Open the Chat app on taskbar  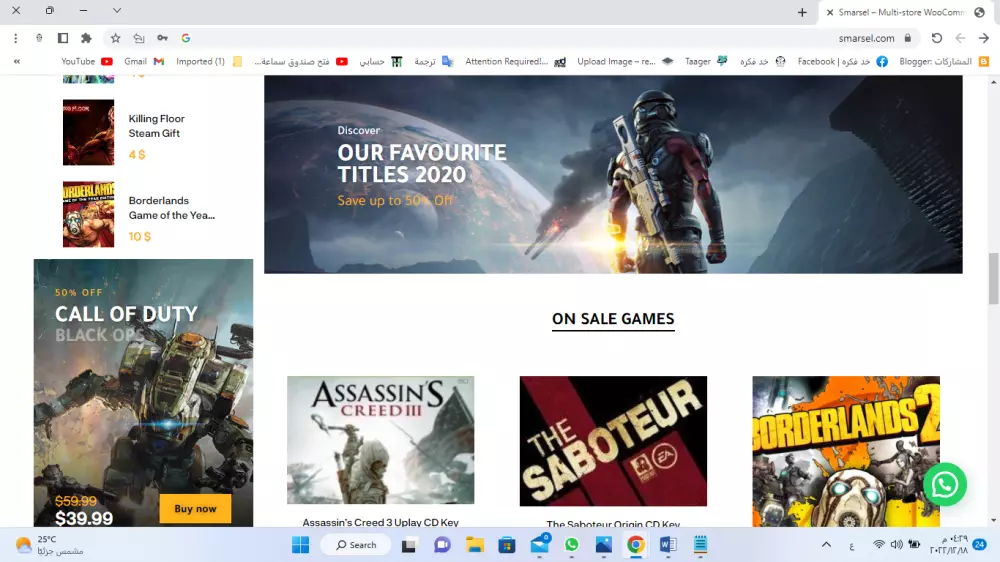pos(442,545)
